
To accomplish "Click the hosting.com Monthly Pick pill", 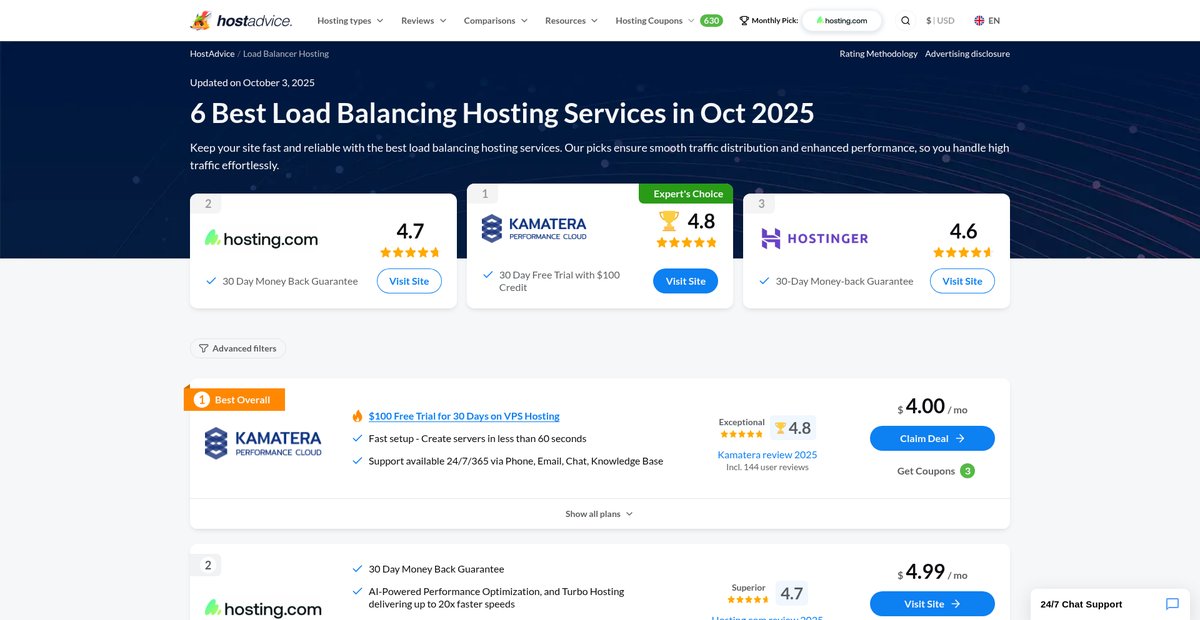I will click(x=842, y=20).
